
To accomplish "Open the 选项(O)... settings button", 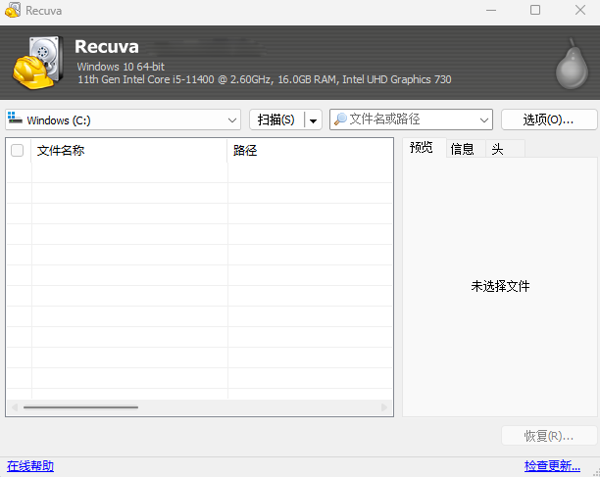I will click(x=548, y=120).
